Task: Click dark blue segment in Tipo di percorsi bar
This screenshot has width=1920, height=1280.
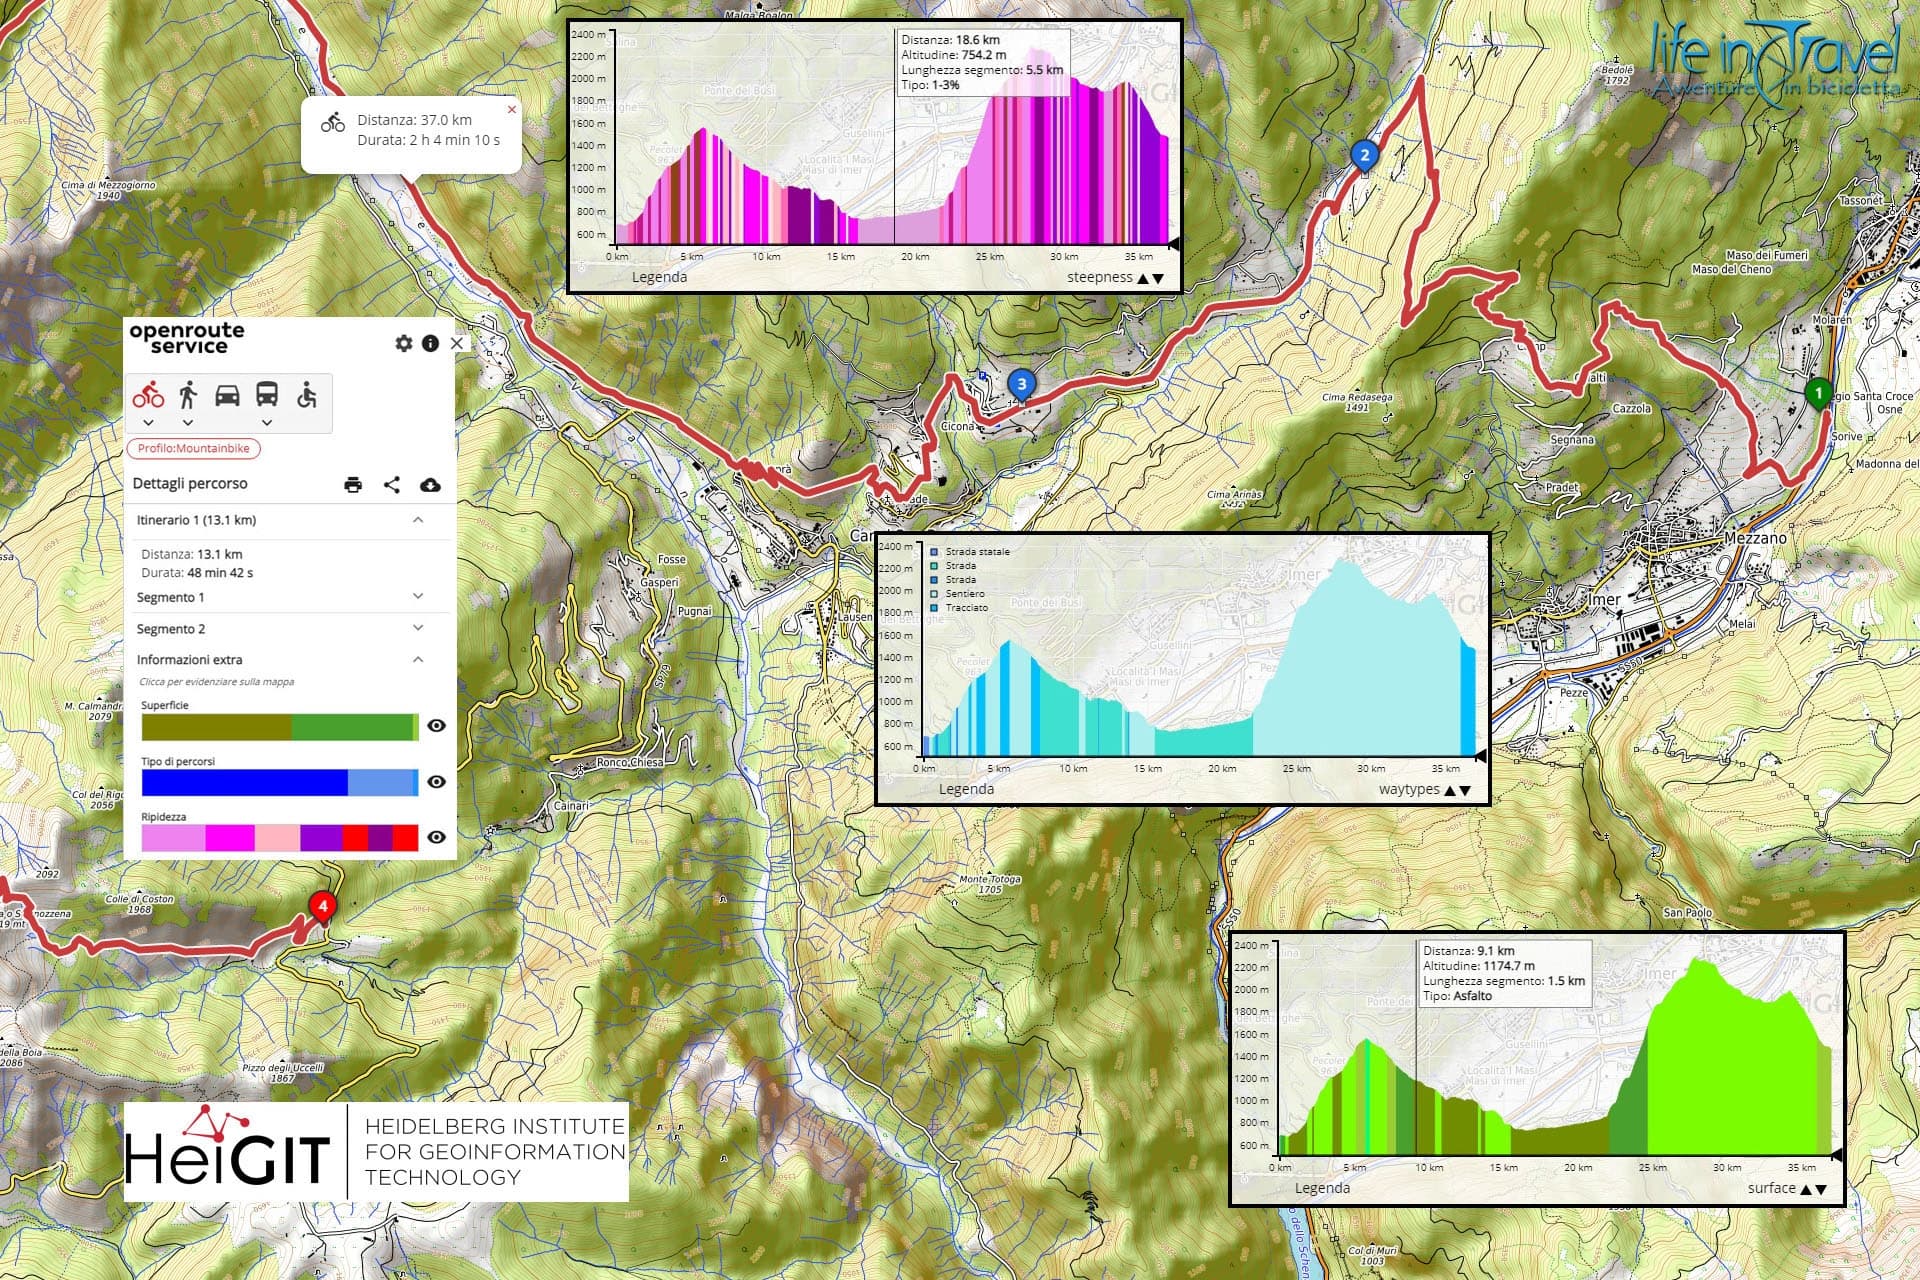Action: point(244,782)
